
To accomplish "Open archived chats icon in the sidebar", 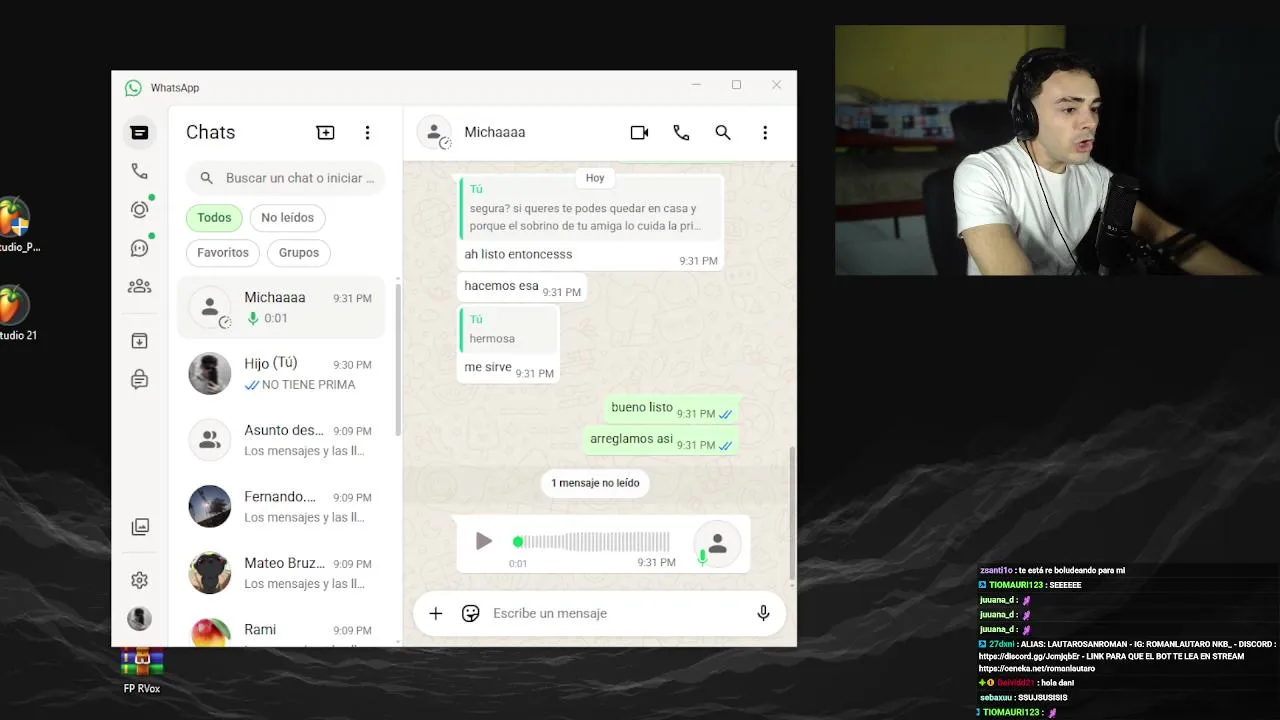I will [139, 341].
